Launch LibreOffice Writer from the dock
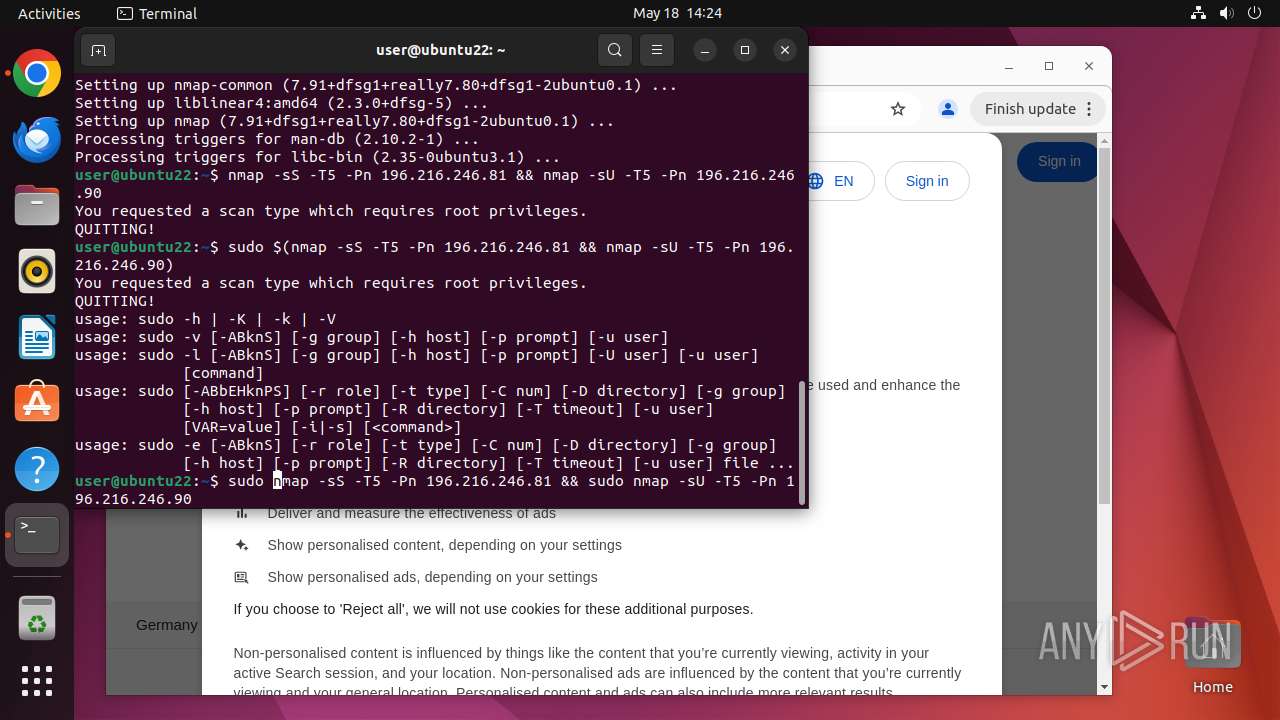This screenshot has height=720, width=1280. click(37, 337)
